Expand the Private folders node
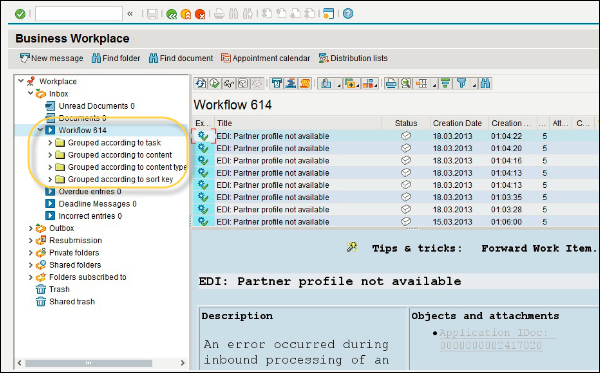This screenshot has height=373, width=600. 31,253
